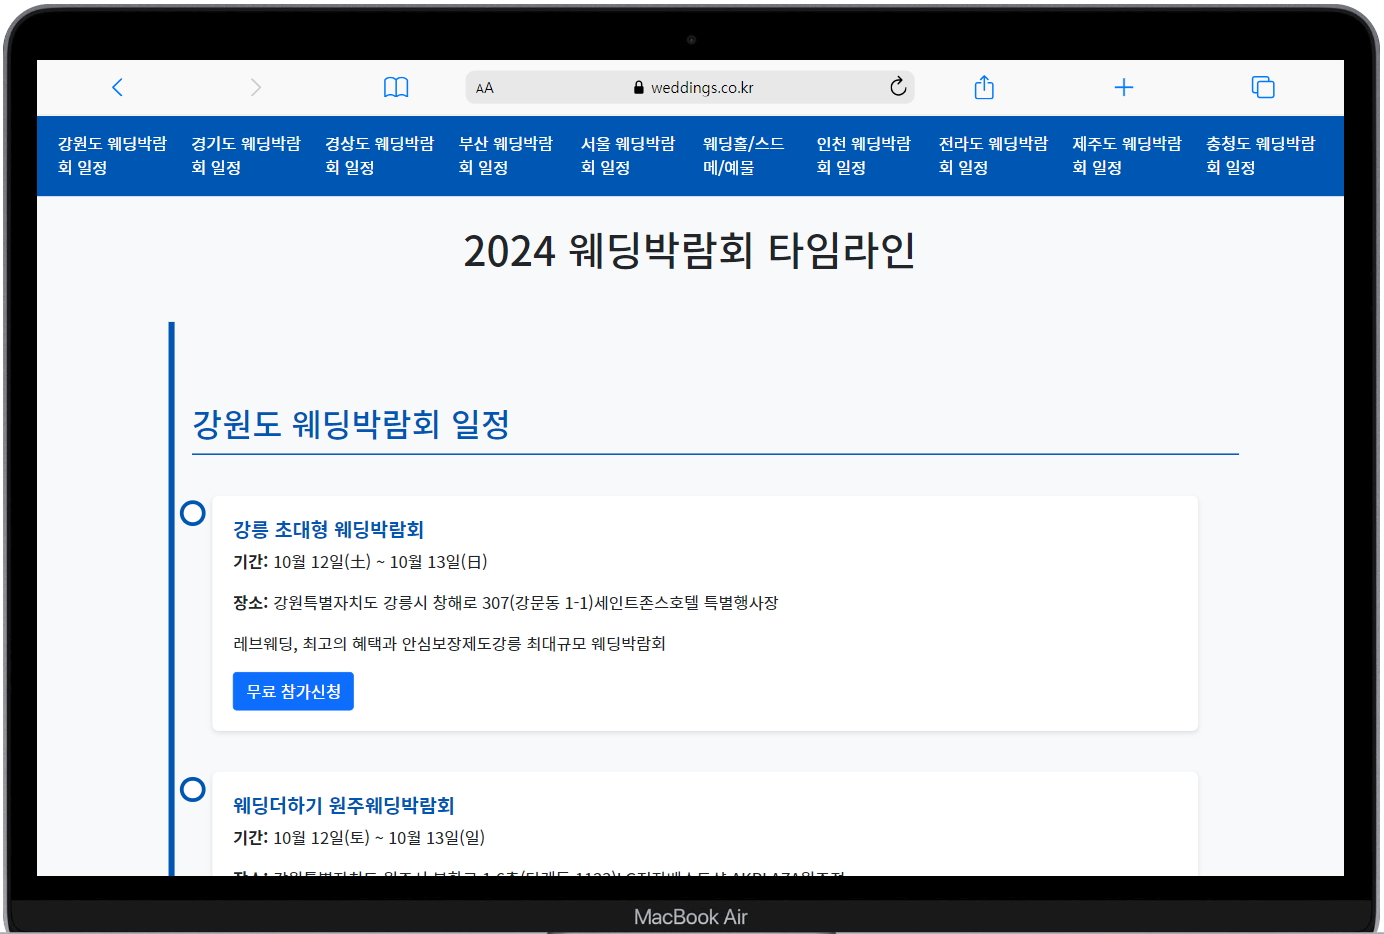Open 경상도 웨딩박람회 일정 menu item

(x=380, y=155)
